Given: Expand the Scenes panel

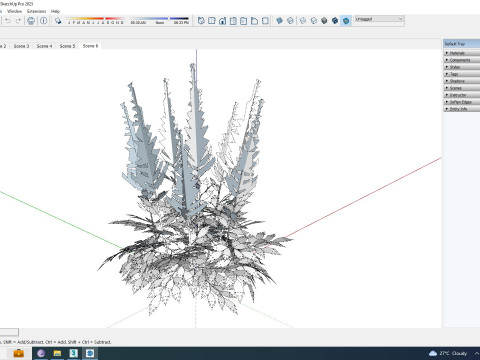Looking at the screenshot, I should click(462, 88).
